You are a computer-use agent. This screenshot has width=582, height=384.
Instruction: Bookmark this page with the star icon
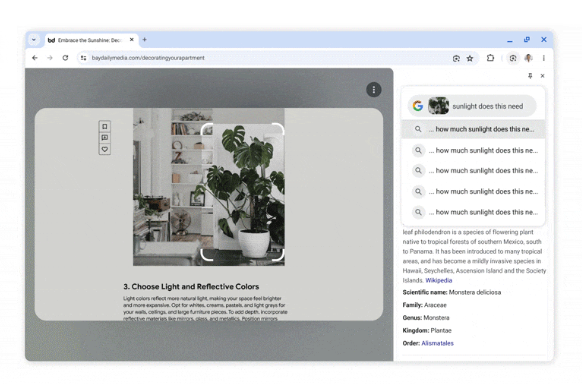click(x=470, y=58)
